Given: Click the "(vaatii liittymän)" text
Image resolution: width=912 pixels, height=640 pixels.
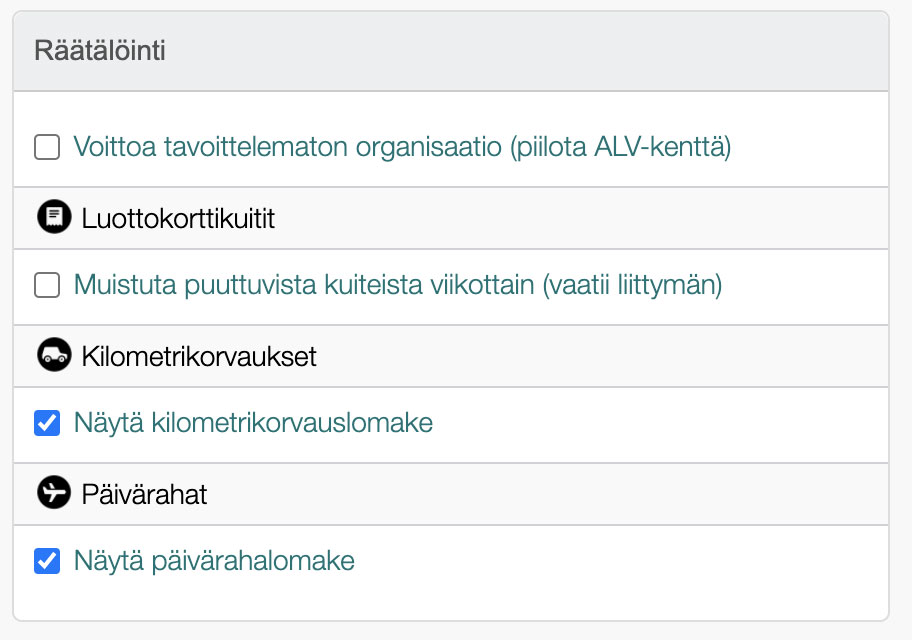Looking at the screenshot, I should tap(632, 286).
